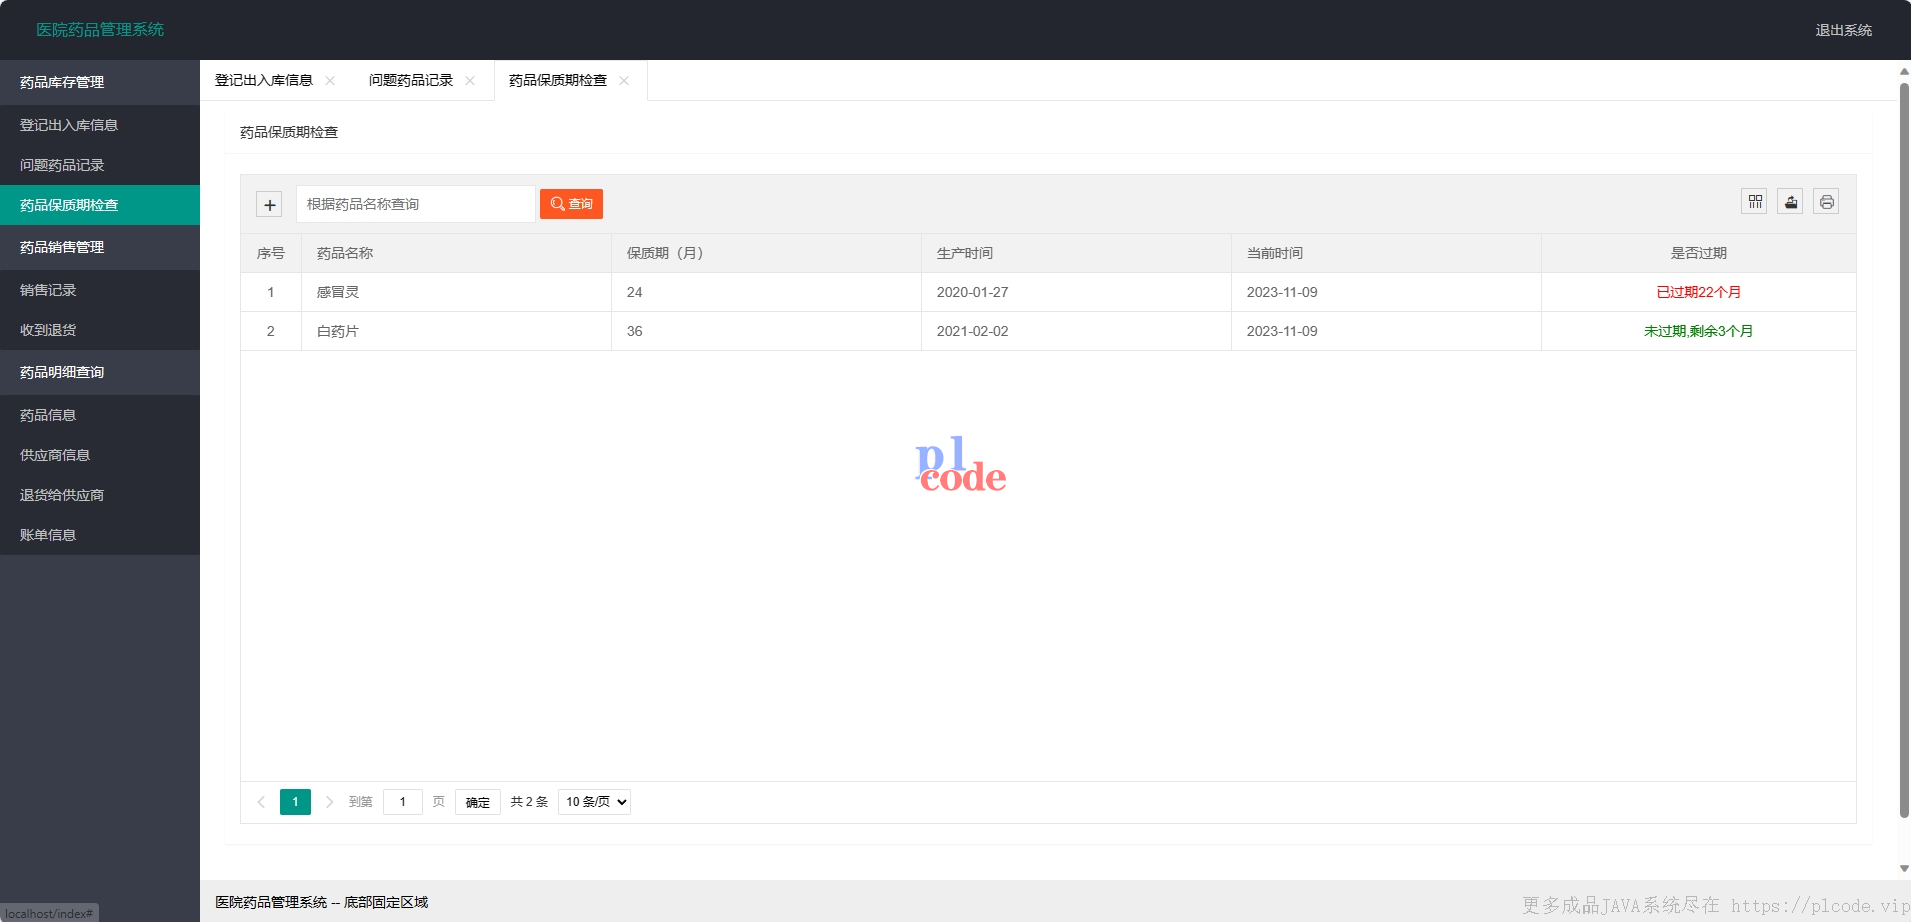Select the 感冒灵 drug name cell
This screenshot has height=922, width=1911.
(x=456, y=292)
